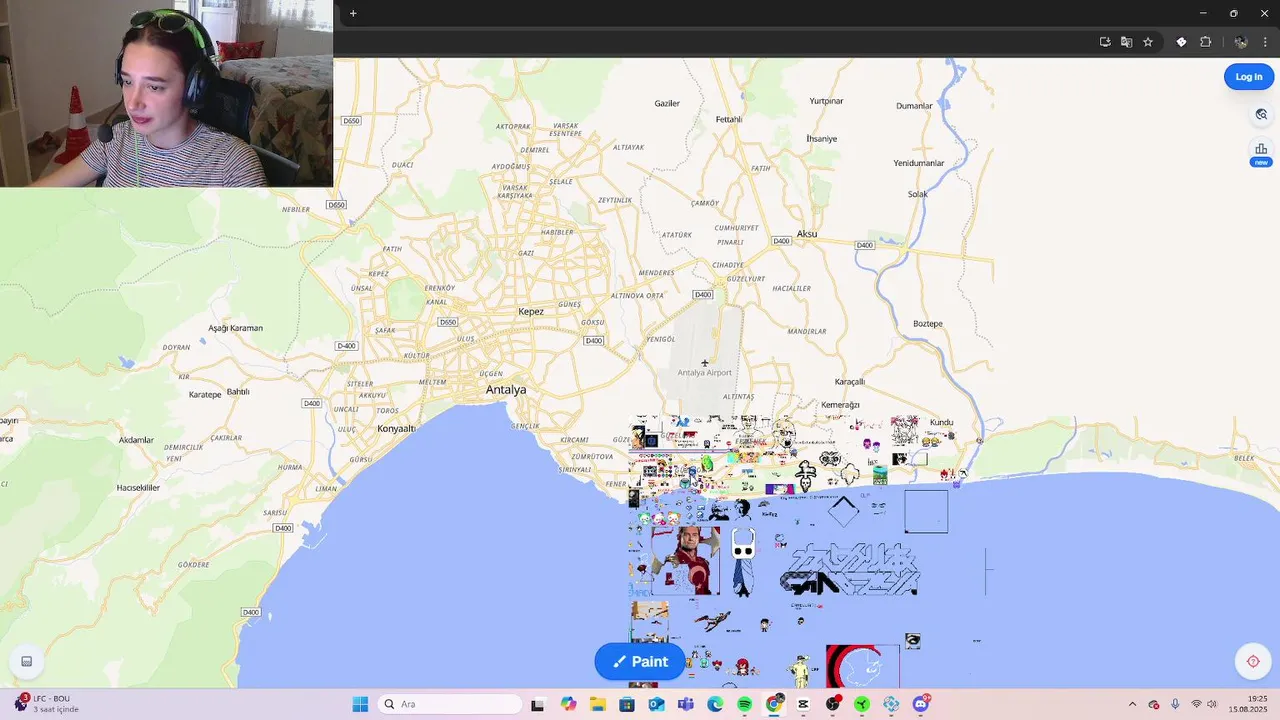Click the Boztepe label on map
Screen dimensions: 1280x720
coord(928,324)
